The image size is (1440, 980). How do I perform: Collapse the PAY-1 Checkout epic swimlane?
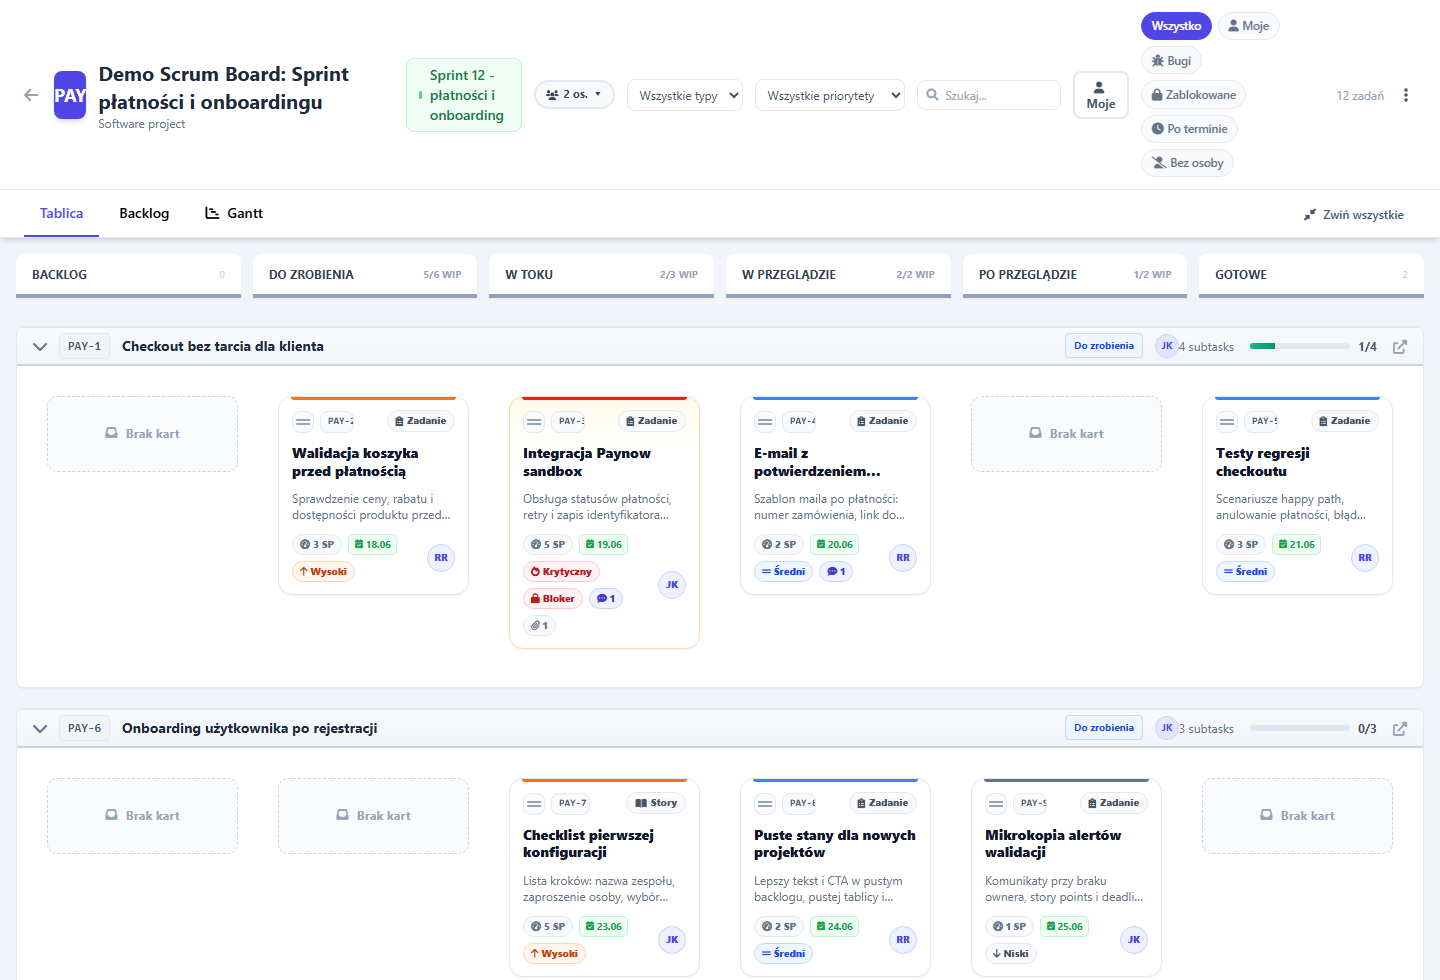[x=40, y=347]
